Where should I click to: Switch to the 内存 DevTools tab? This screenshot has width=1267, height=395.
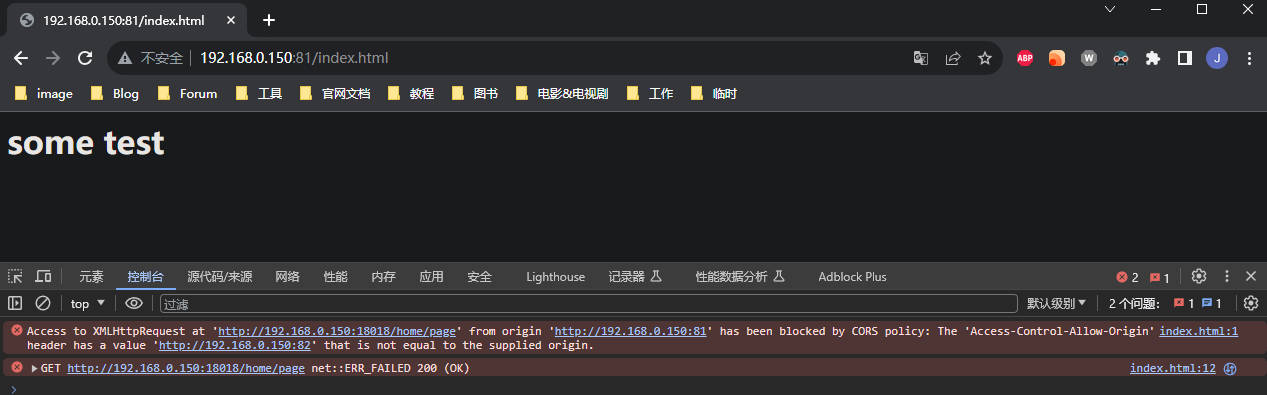pyautogui.click(x=383, y=277)
